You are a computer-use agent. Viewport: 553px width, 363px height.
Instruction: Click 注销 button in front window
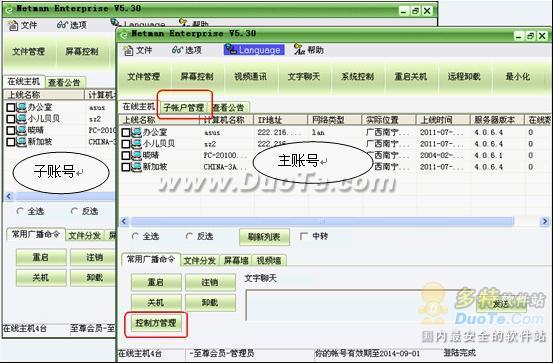point(210,282)
